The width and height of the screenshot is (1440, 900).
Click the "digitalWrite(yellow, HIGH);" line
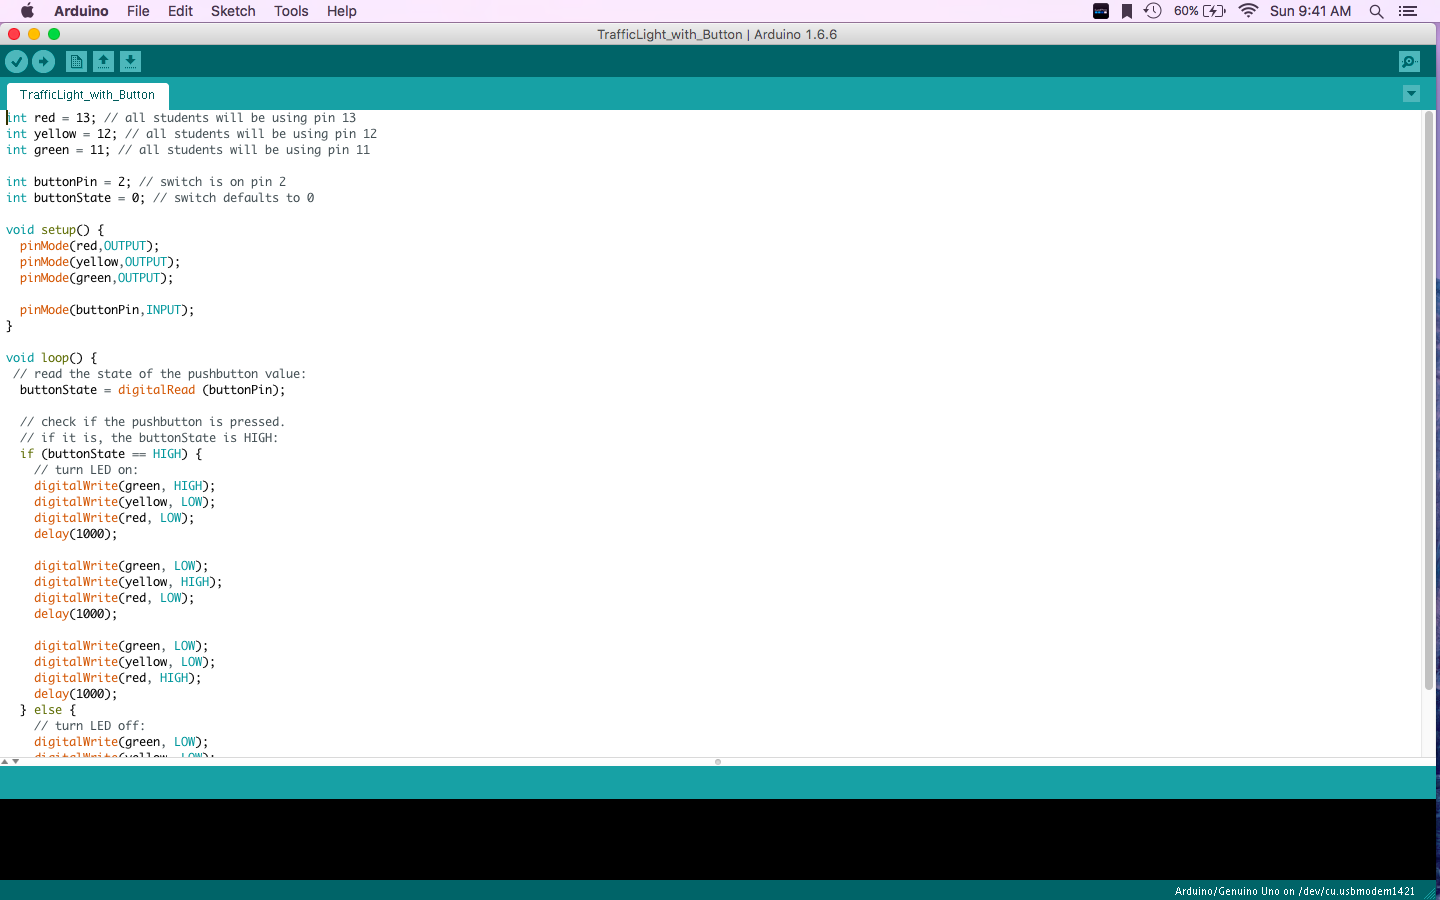[128, 582]
